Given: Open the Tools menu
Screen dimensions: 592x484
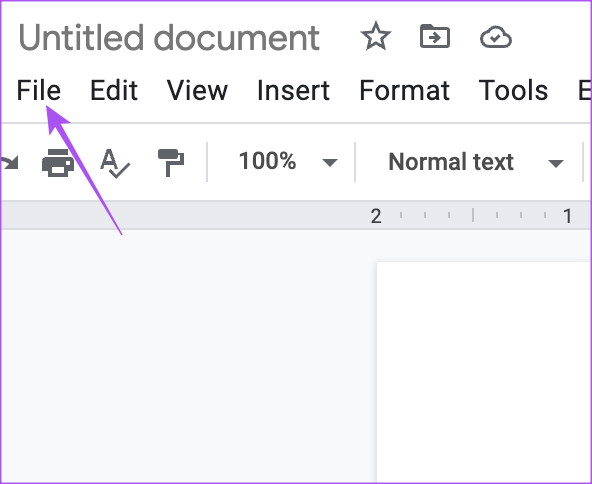Looking at the screenshot, I should coord(513,91).
